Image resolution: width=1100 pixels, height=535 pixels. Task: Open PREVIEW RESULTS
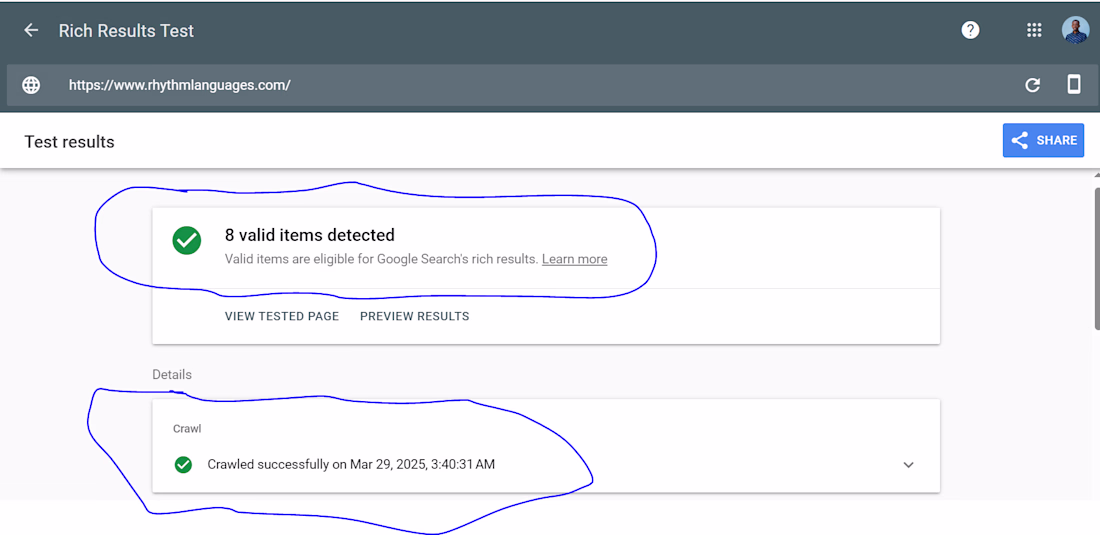tap(415, 316)
